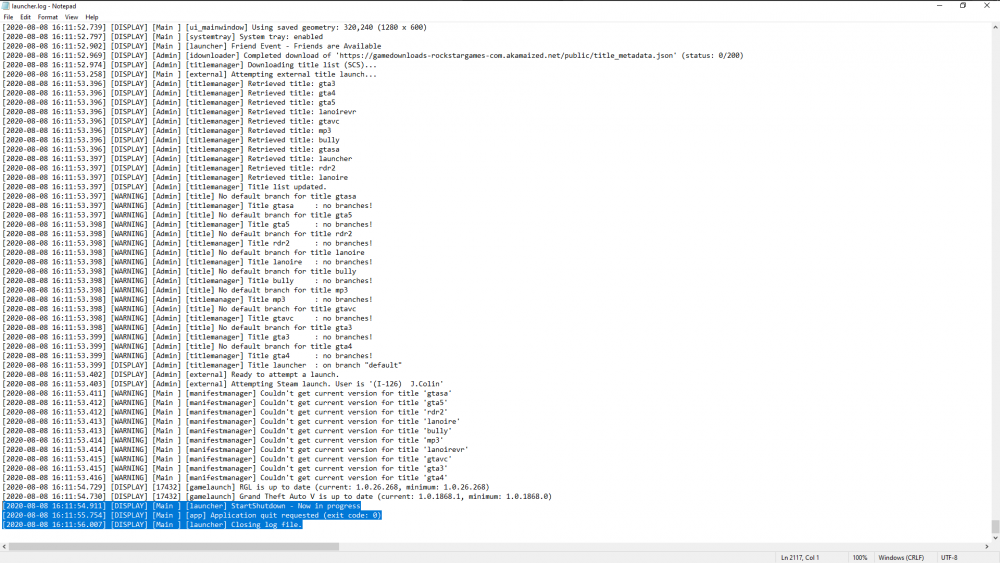Click the vertical scrollbar thumb
The height and width of the screenshot is (563, 1000).
995,527
